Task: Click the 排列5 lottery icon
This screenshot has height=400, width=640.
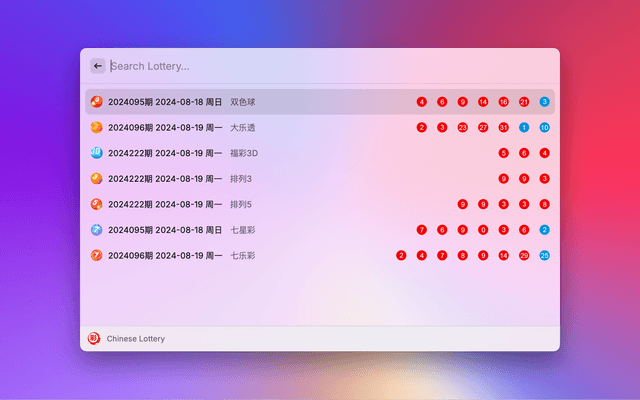Action: coord(96,204)
